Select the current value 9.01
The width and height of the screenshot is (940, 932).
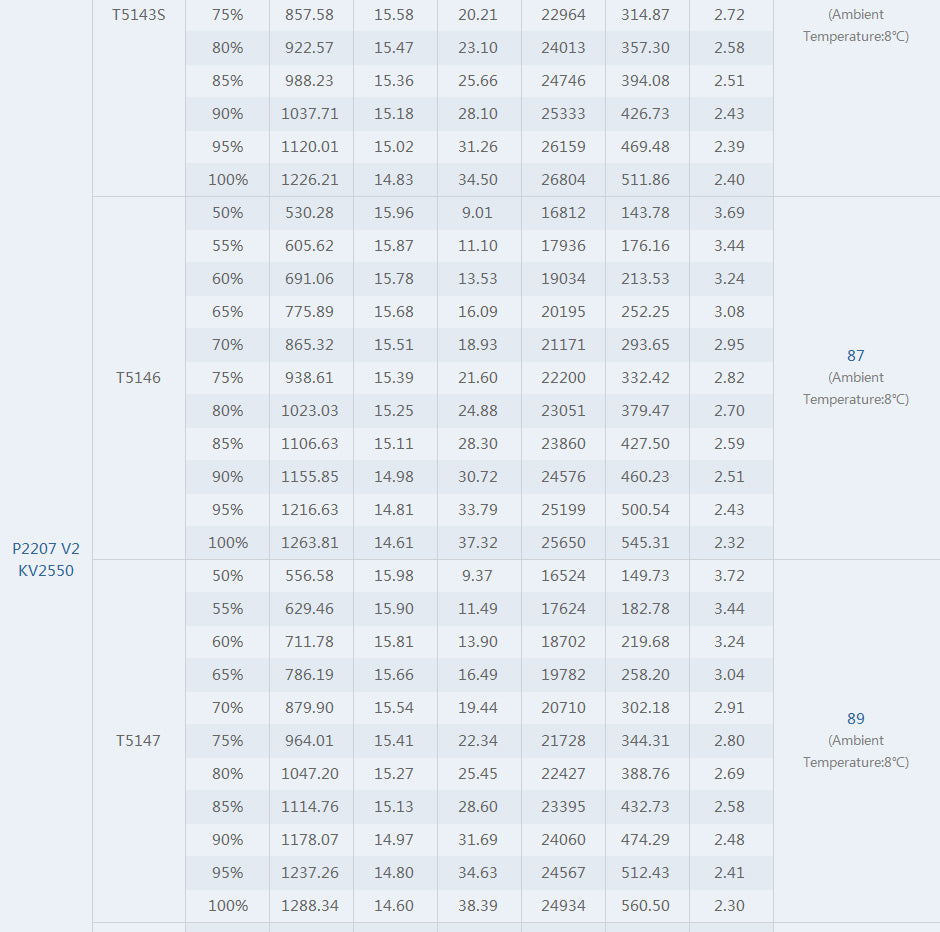[x=478, y=213]
